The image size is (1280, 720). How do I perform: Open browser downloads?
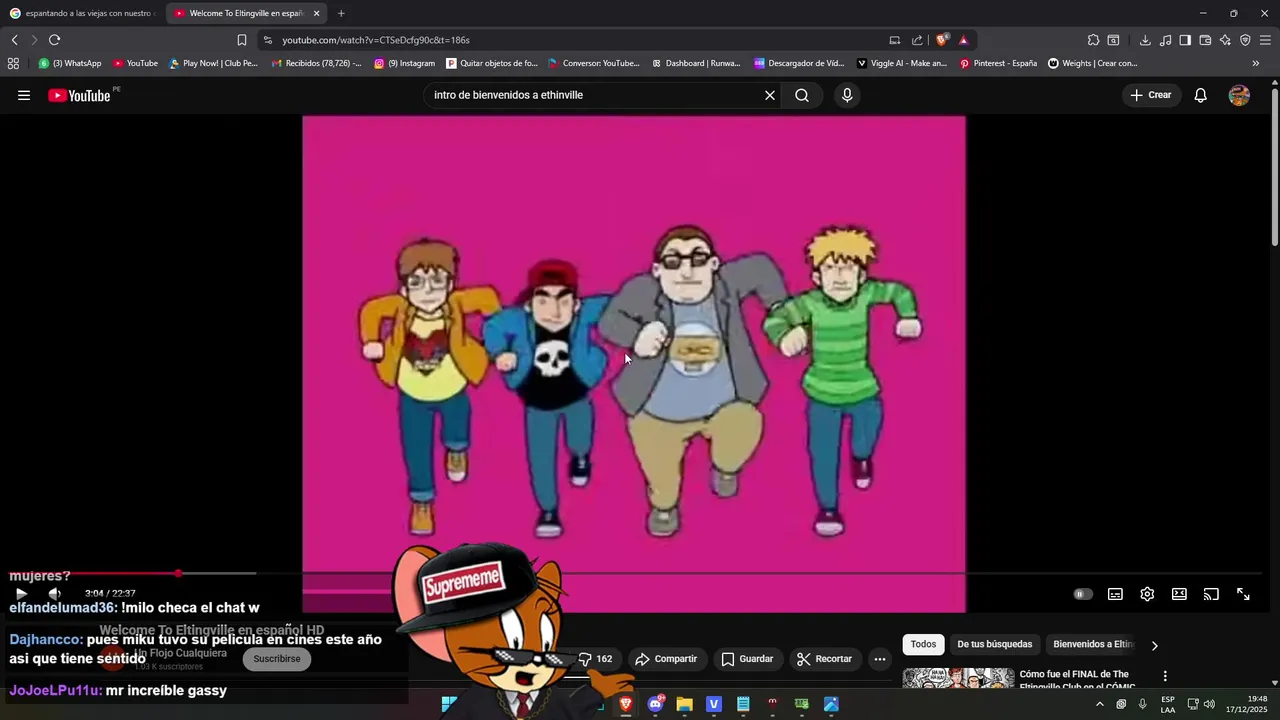click(x=1145, y=40)
